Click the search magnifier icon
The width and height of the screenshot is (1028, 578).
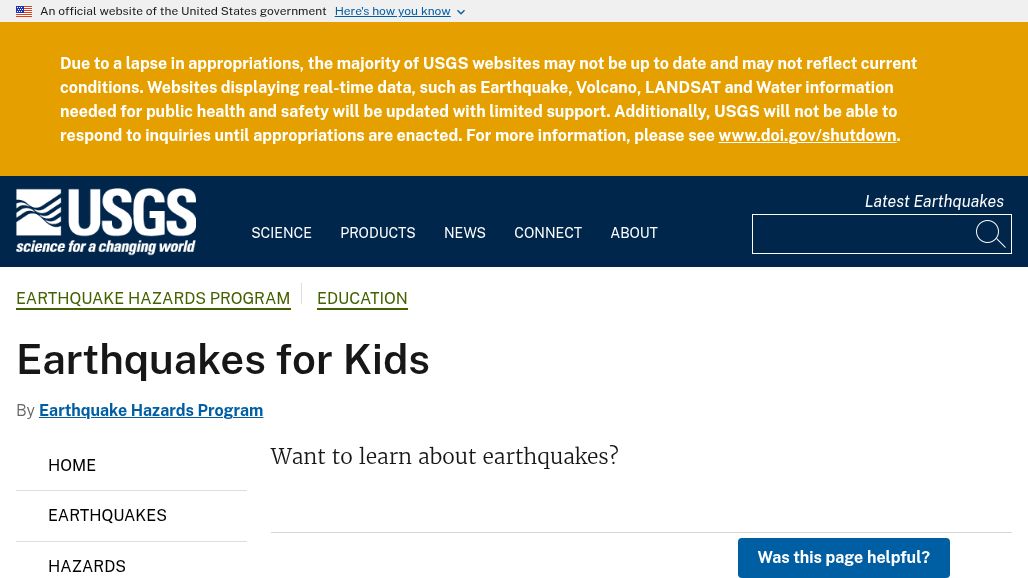pyautogui.click(x=990, y=234)
